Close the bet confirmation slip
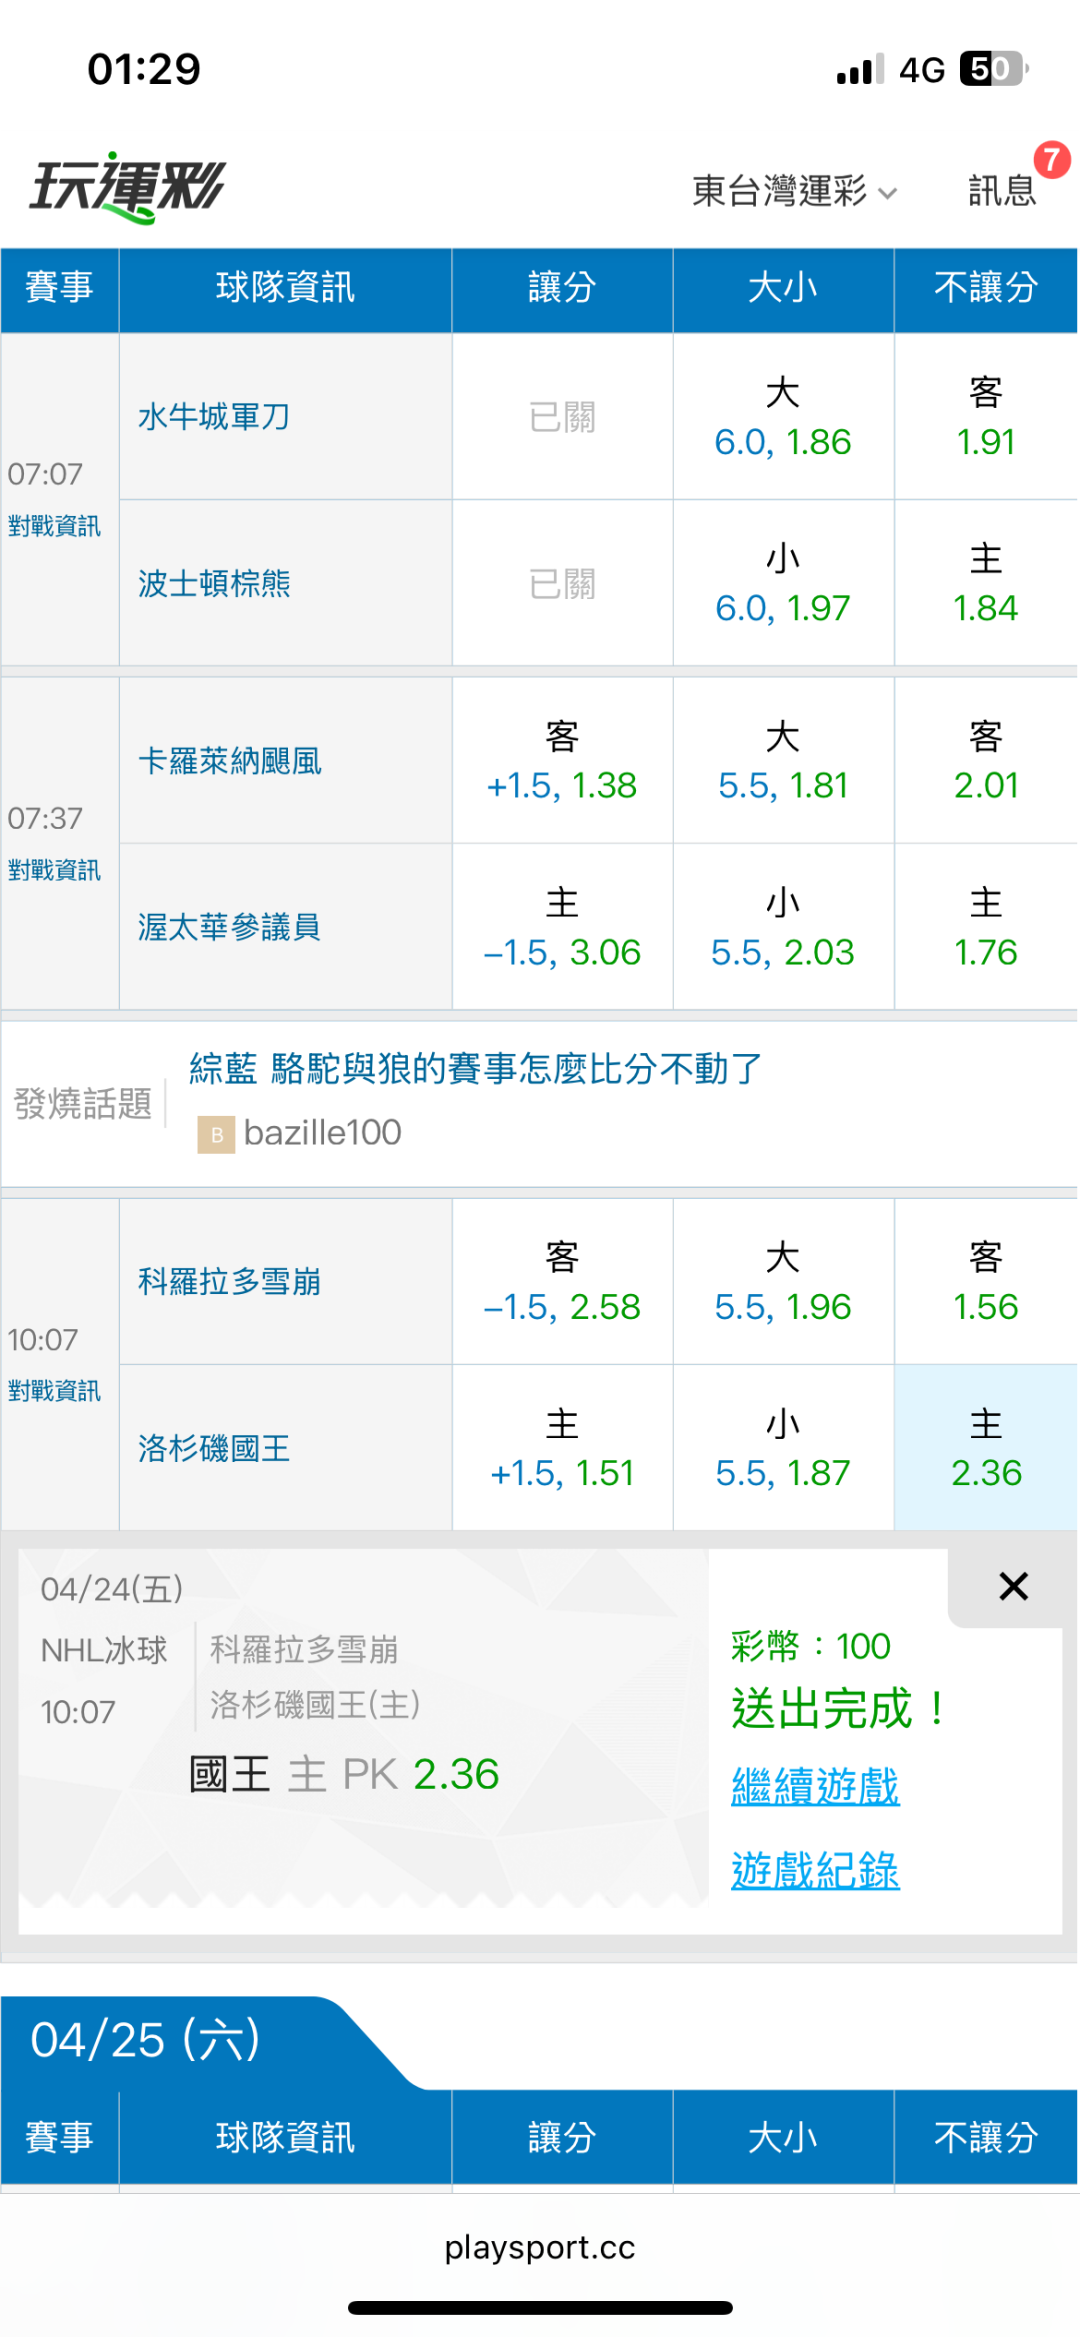The height and width of the screenshot is (2337, 1080). click(1013, 1586)
